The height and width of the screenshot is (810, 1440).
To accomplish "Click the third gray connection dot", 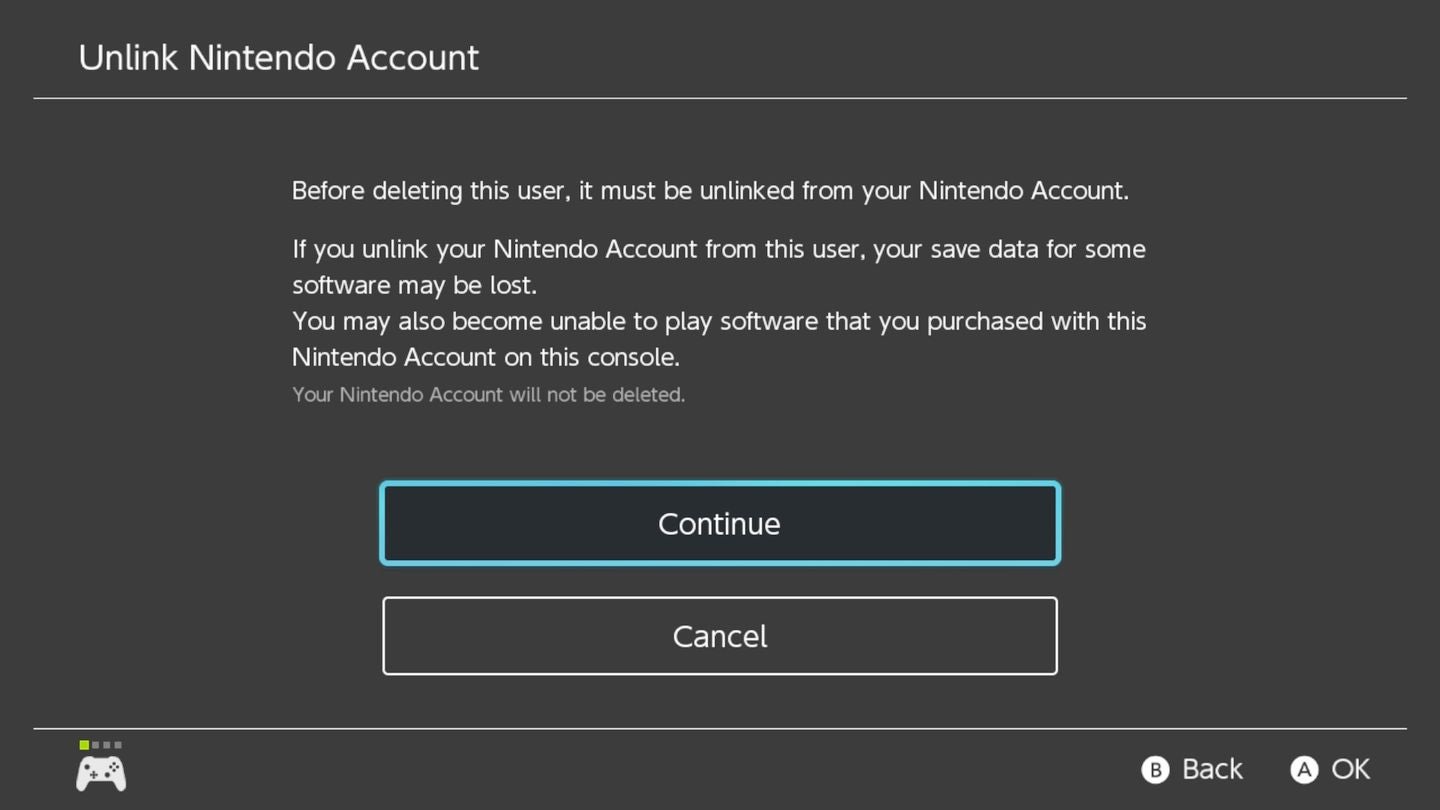I will [118, 745].
